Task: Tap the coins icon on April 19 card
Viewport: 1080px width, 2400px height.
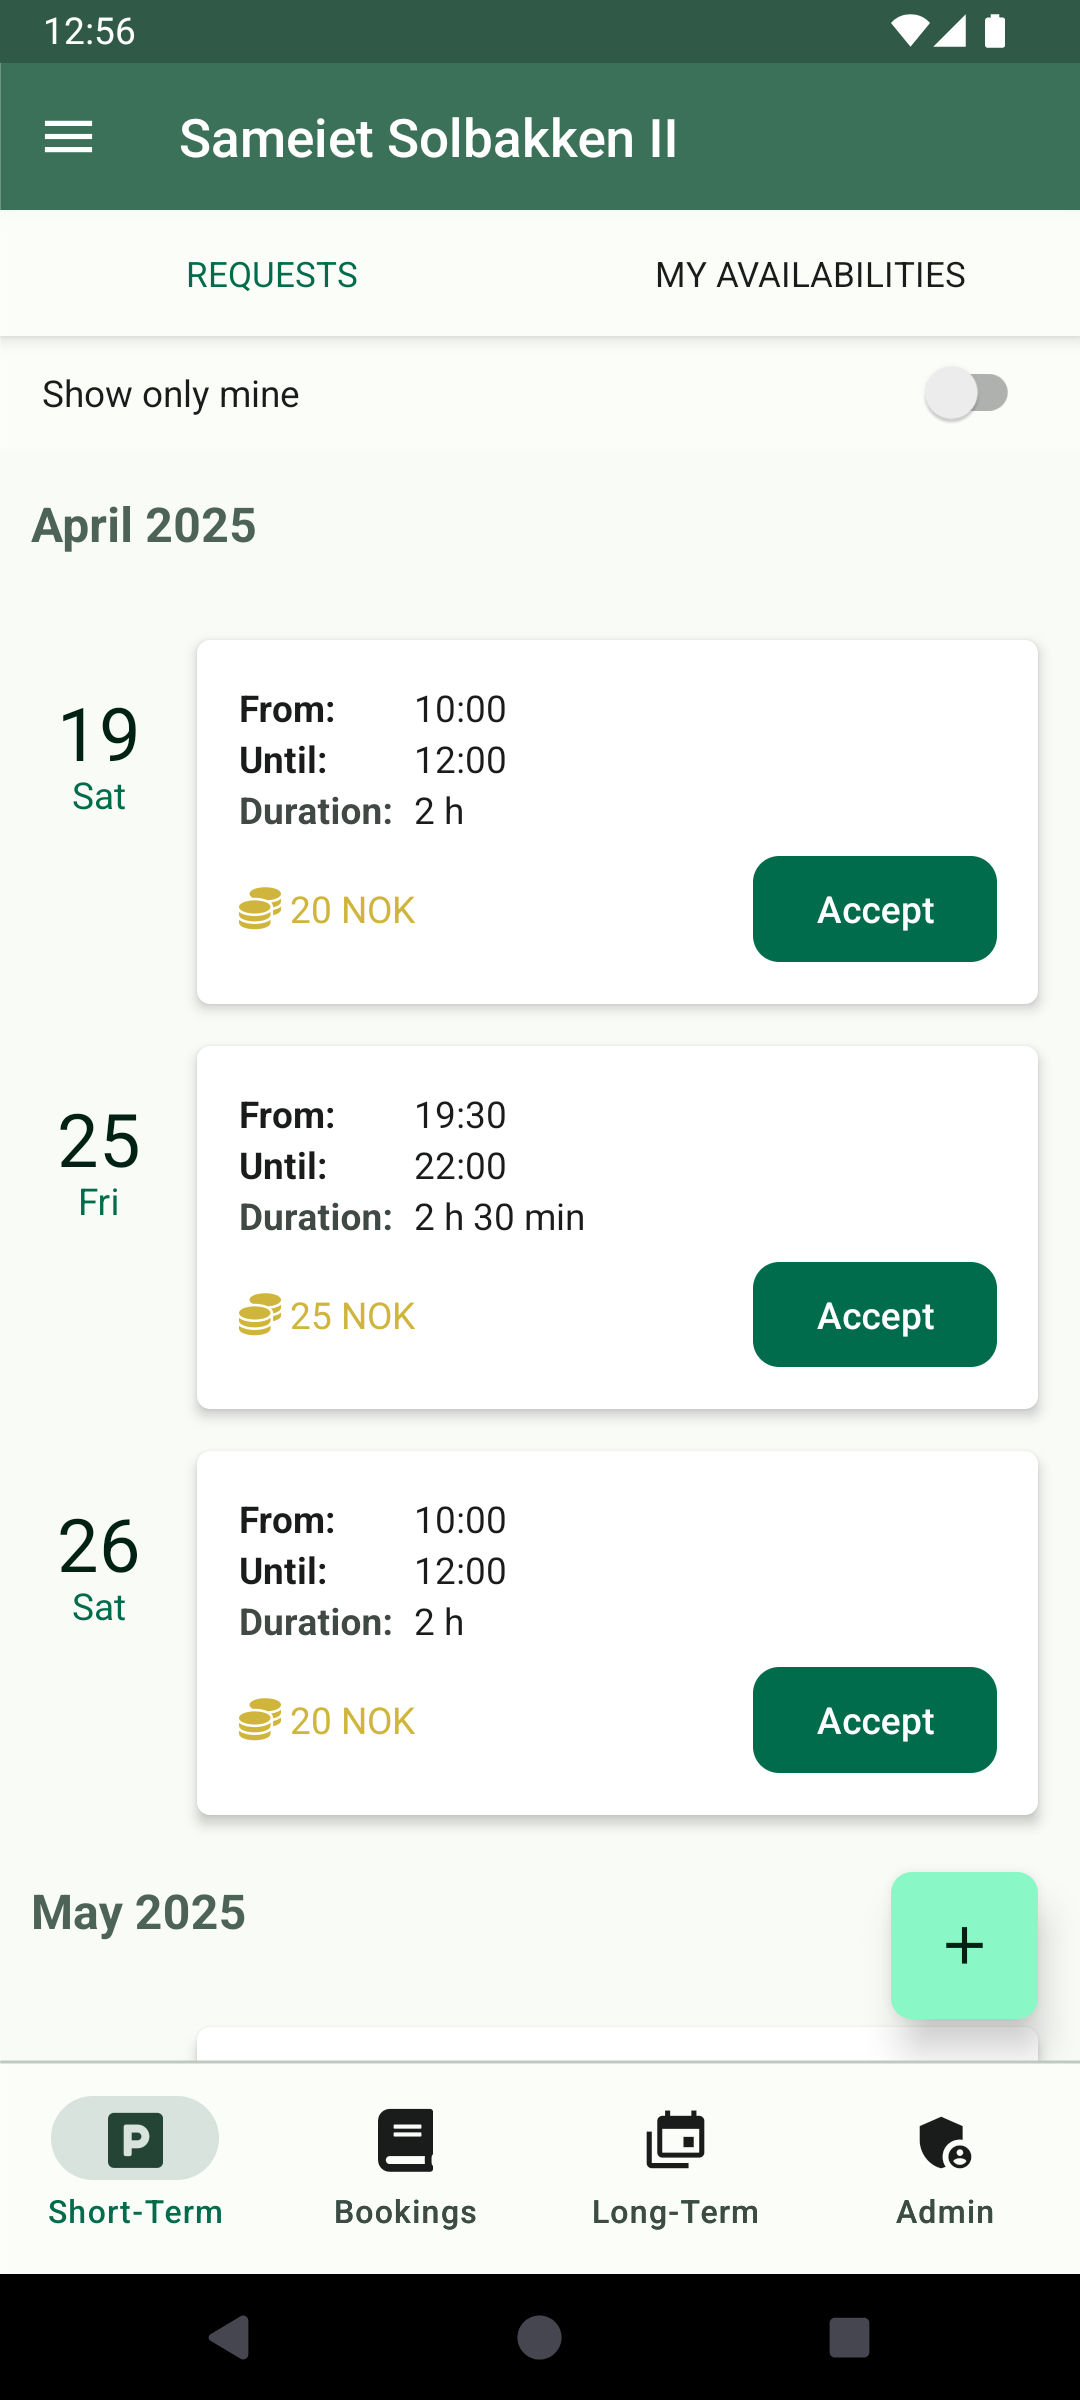Action: [x=259, y=909]
